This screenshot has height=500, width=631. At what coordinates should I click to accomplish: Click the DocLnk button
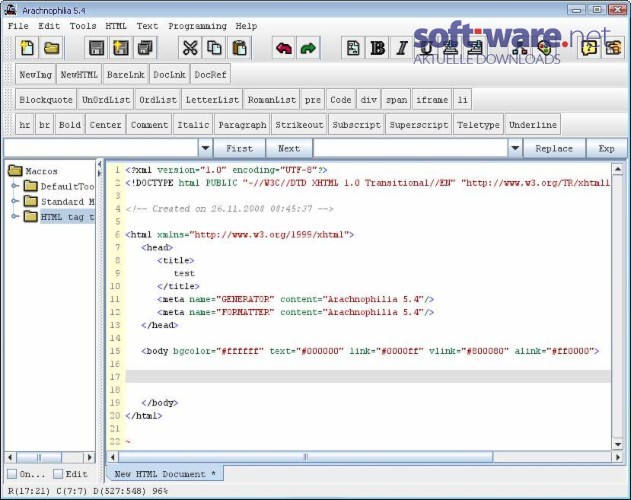[169, 74]
